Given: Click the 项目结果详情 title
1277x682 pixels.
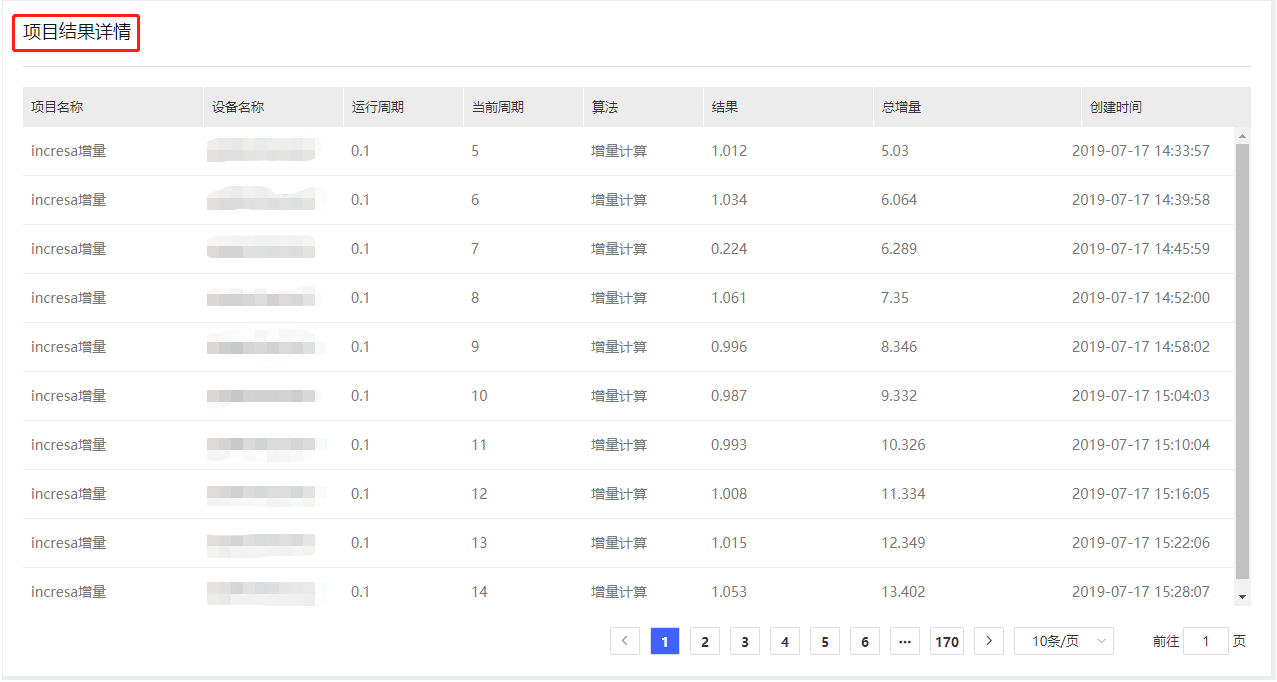Looking at the screenshot, I should click(x=77, y=33).
